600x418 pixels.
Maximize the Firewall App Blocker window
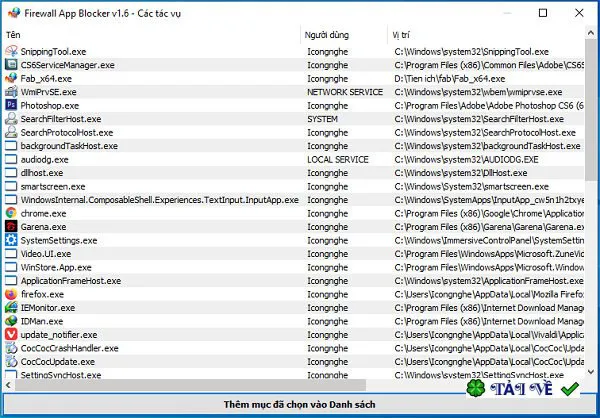coord(543,13)
